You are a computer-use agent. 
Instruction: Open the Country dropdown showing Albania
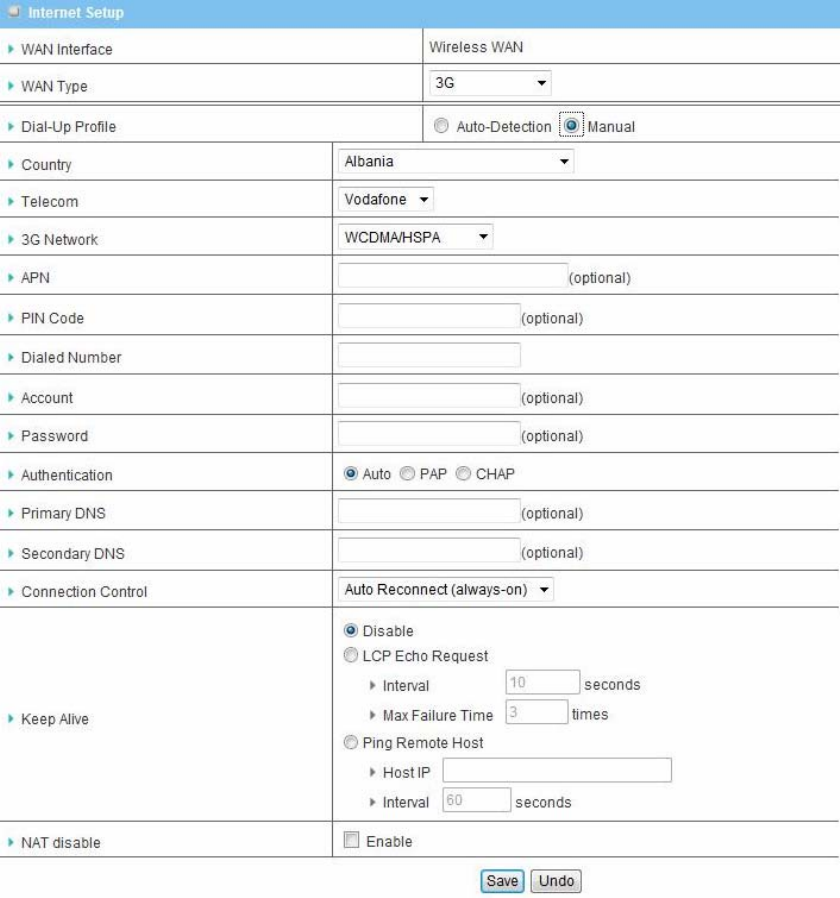point(456,160)
